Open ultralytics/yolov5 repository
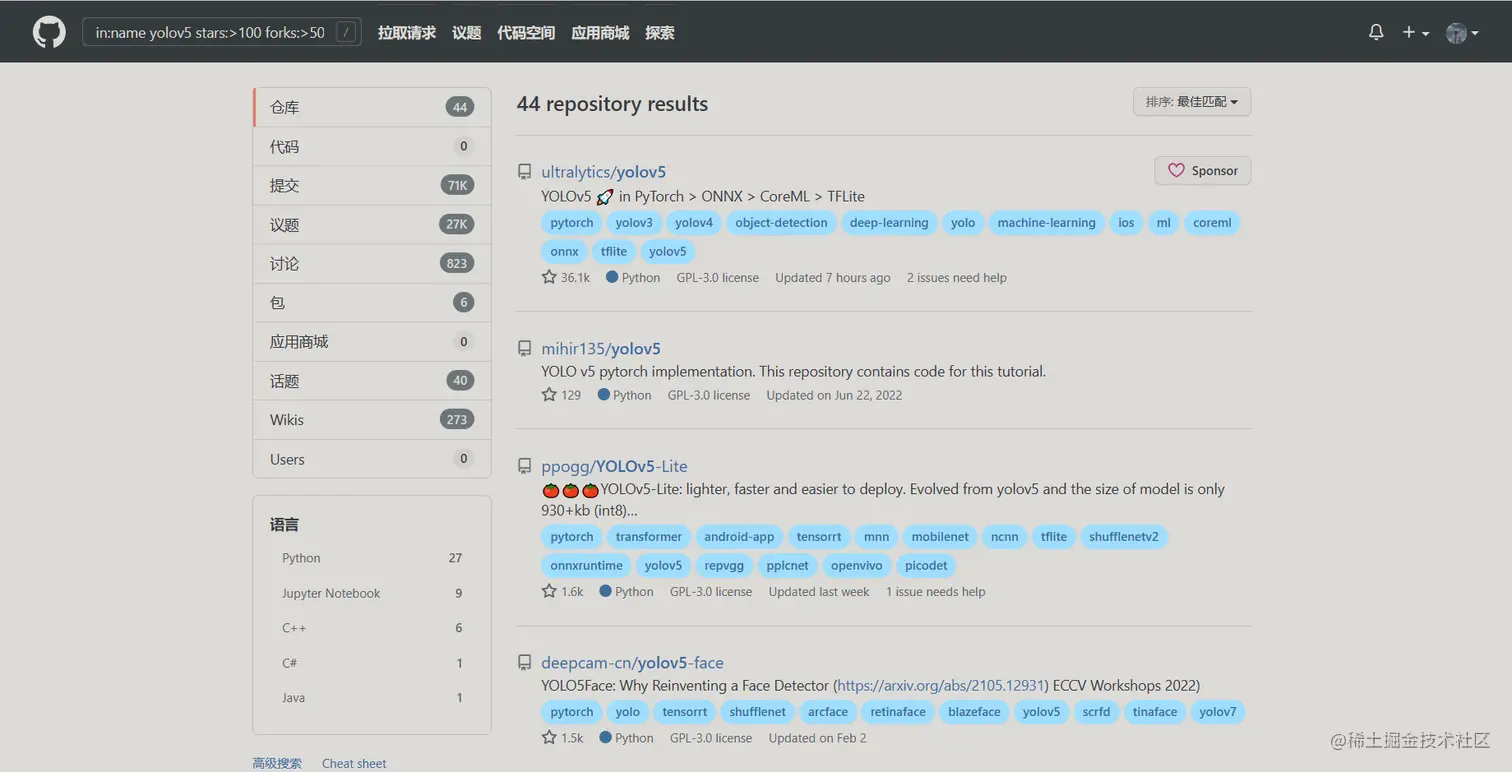Image resolution: width=1512 pixels, height=772 pixels. [603, 172]
